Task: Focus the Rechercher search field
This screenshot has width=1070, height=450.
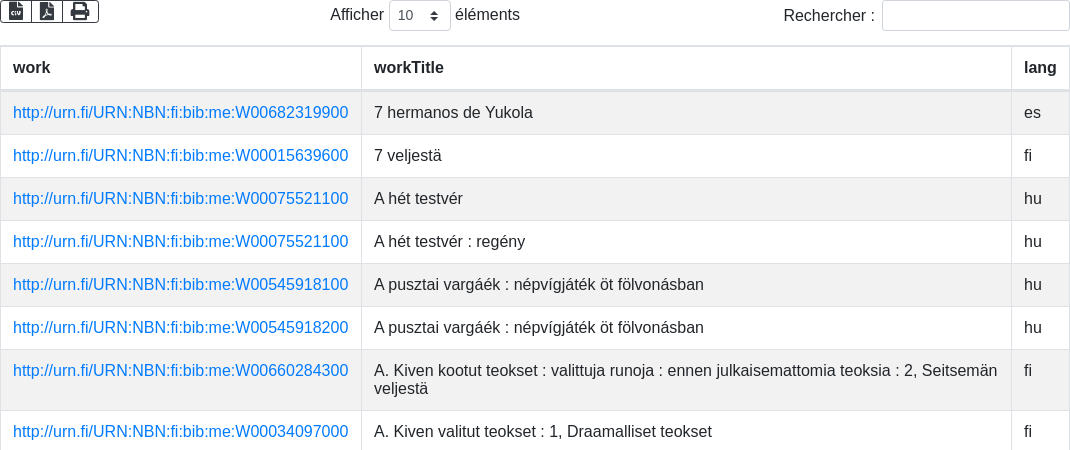Action: click(x=975, y=16)
